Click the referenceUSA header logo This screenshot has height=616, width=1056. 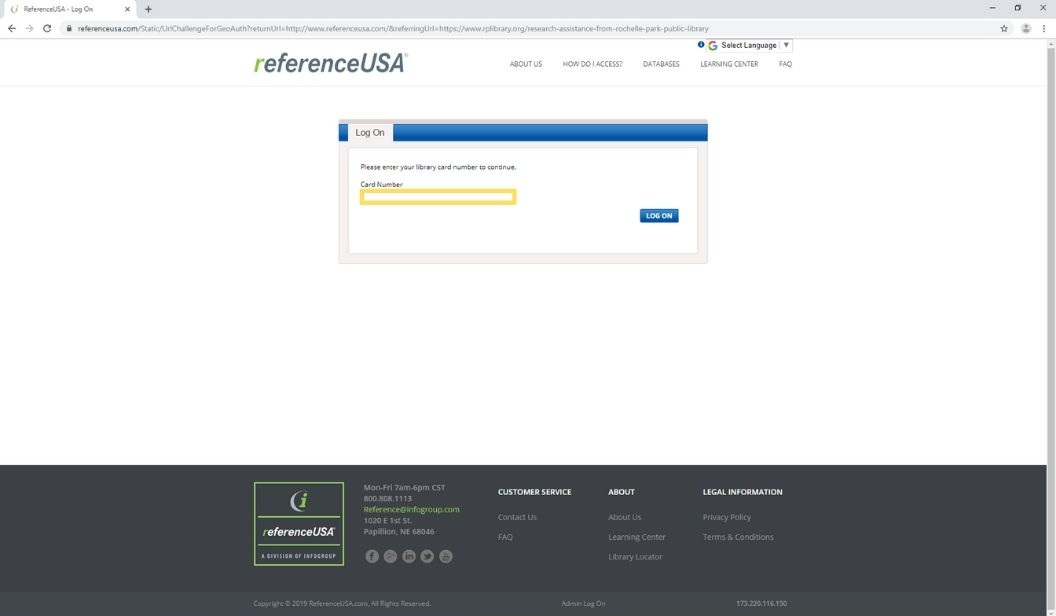click(x=330, y=63)
